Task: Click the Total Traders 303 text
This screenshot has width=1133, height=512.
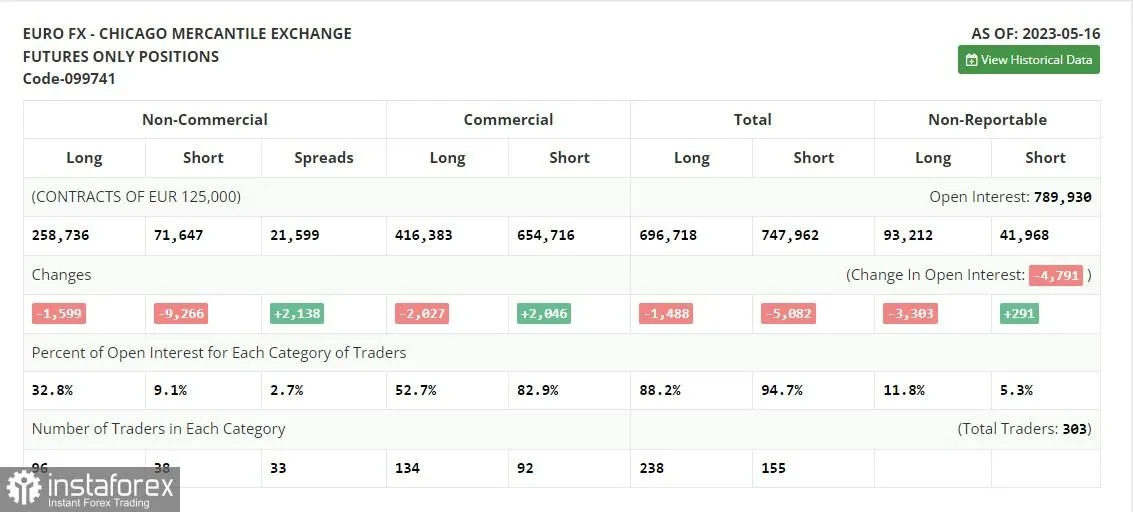Action: [x=1025, y=429]
